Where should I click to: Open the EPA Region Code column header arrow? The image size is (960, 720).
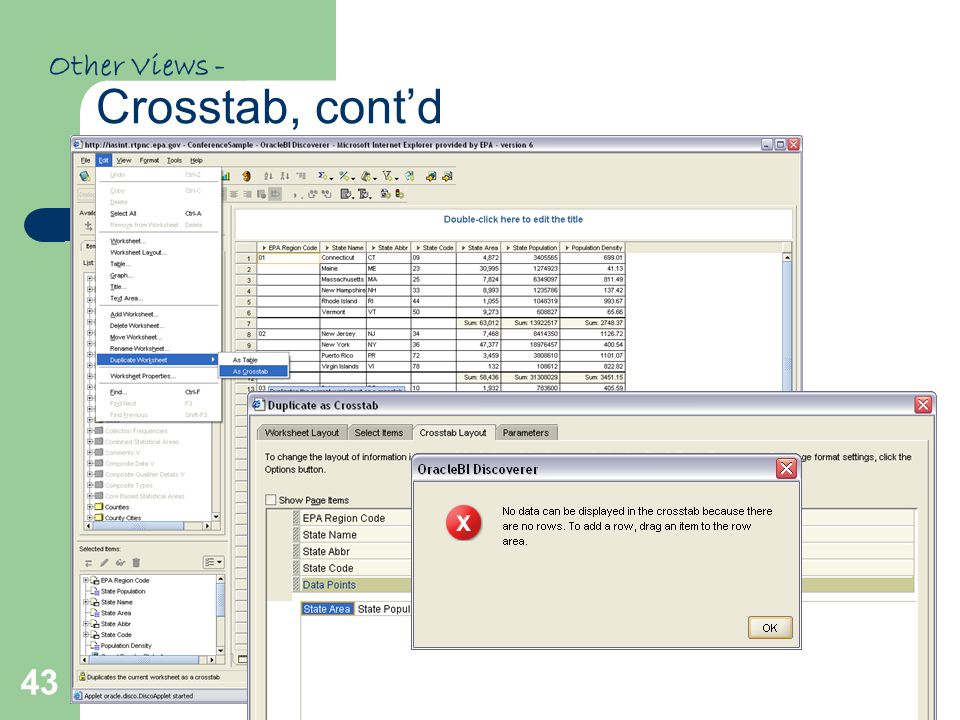[x=264, y=248]
